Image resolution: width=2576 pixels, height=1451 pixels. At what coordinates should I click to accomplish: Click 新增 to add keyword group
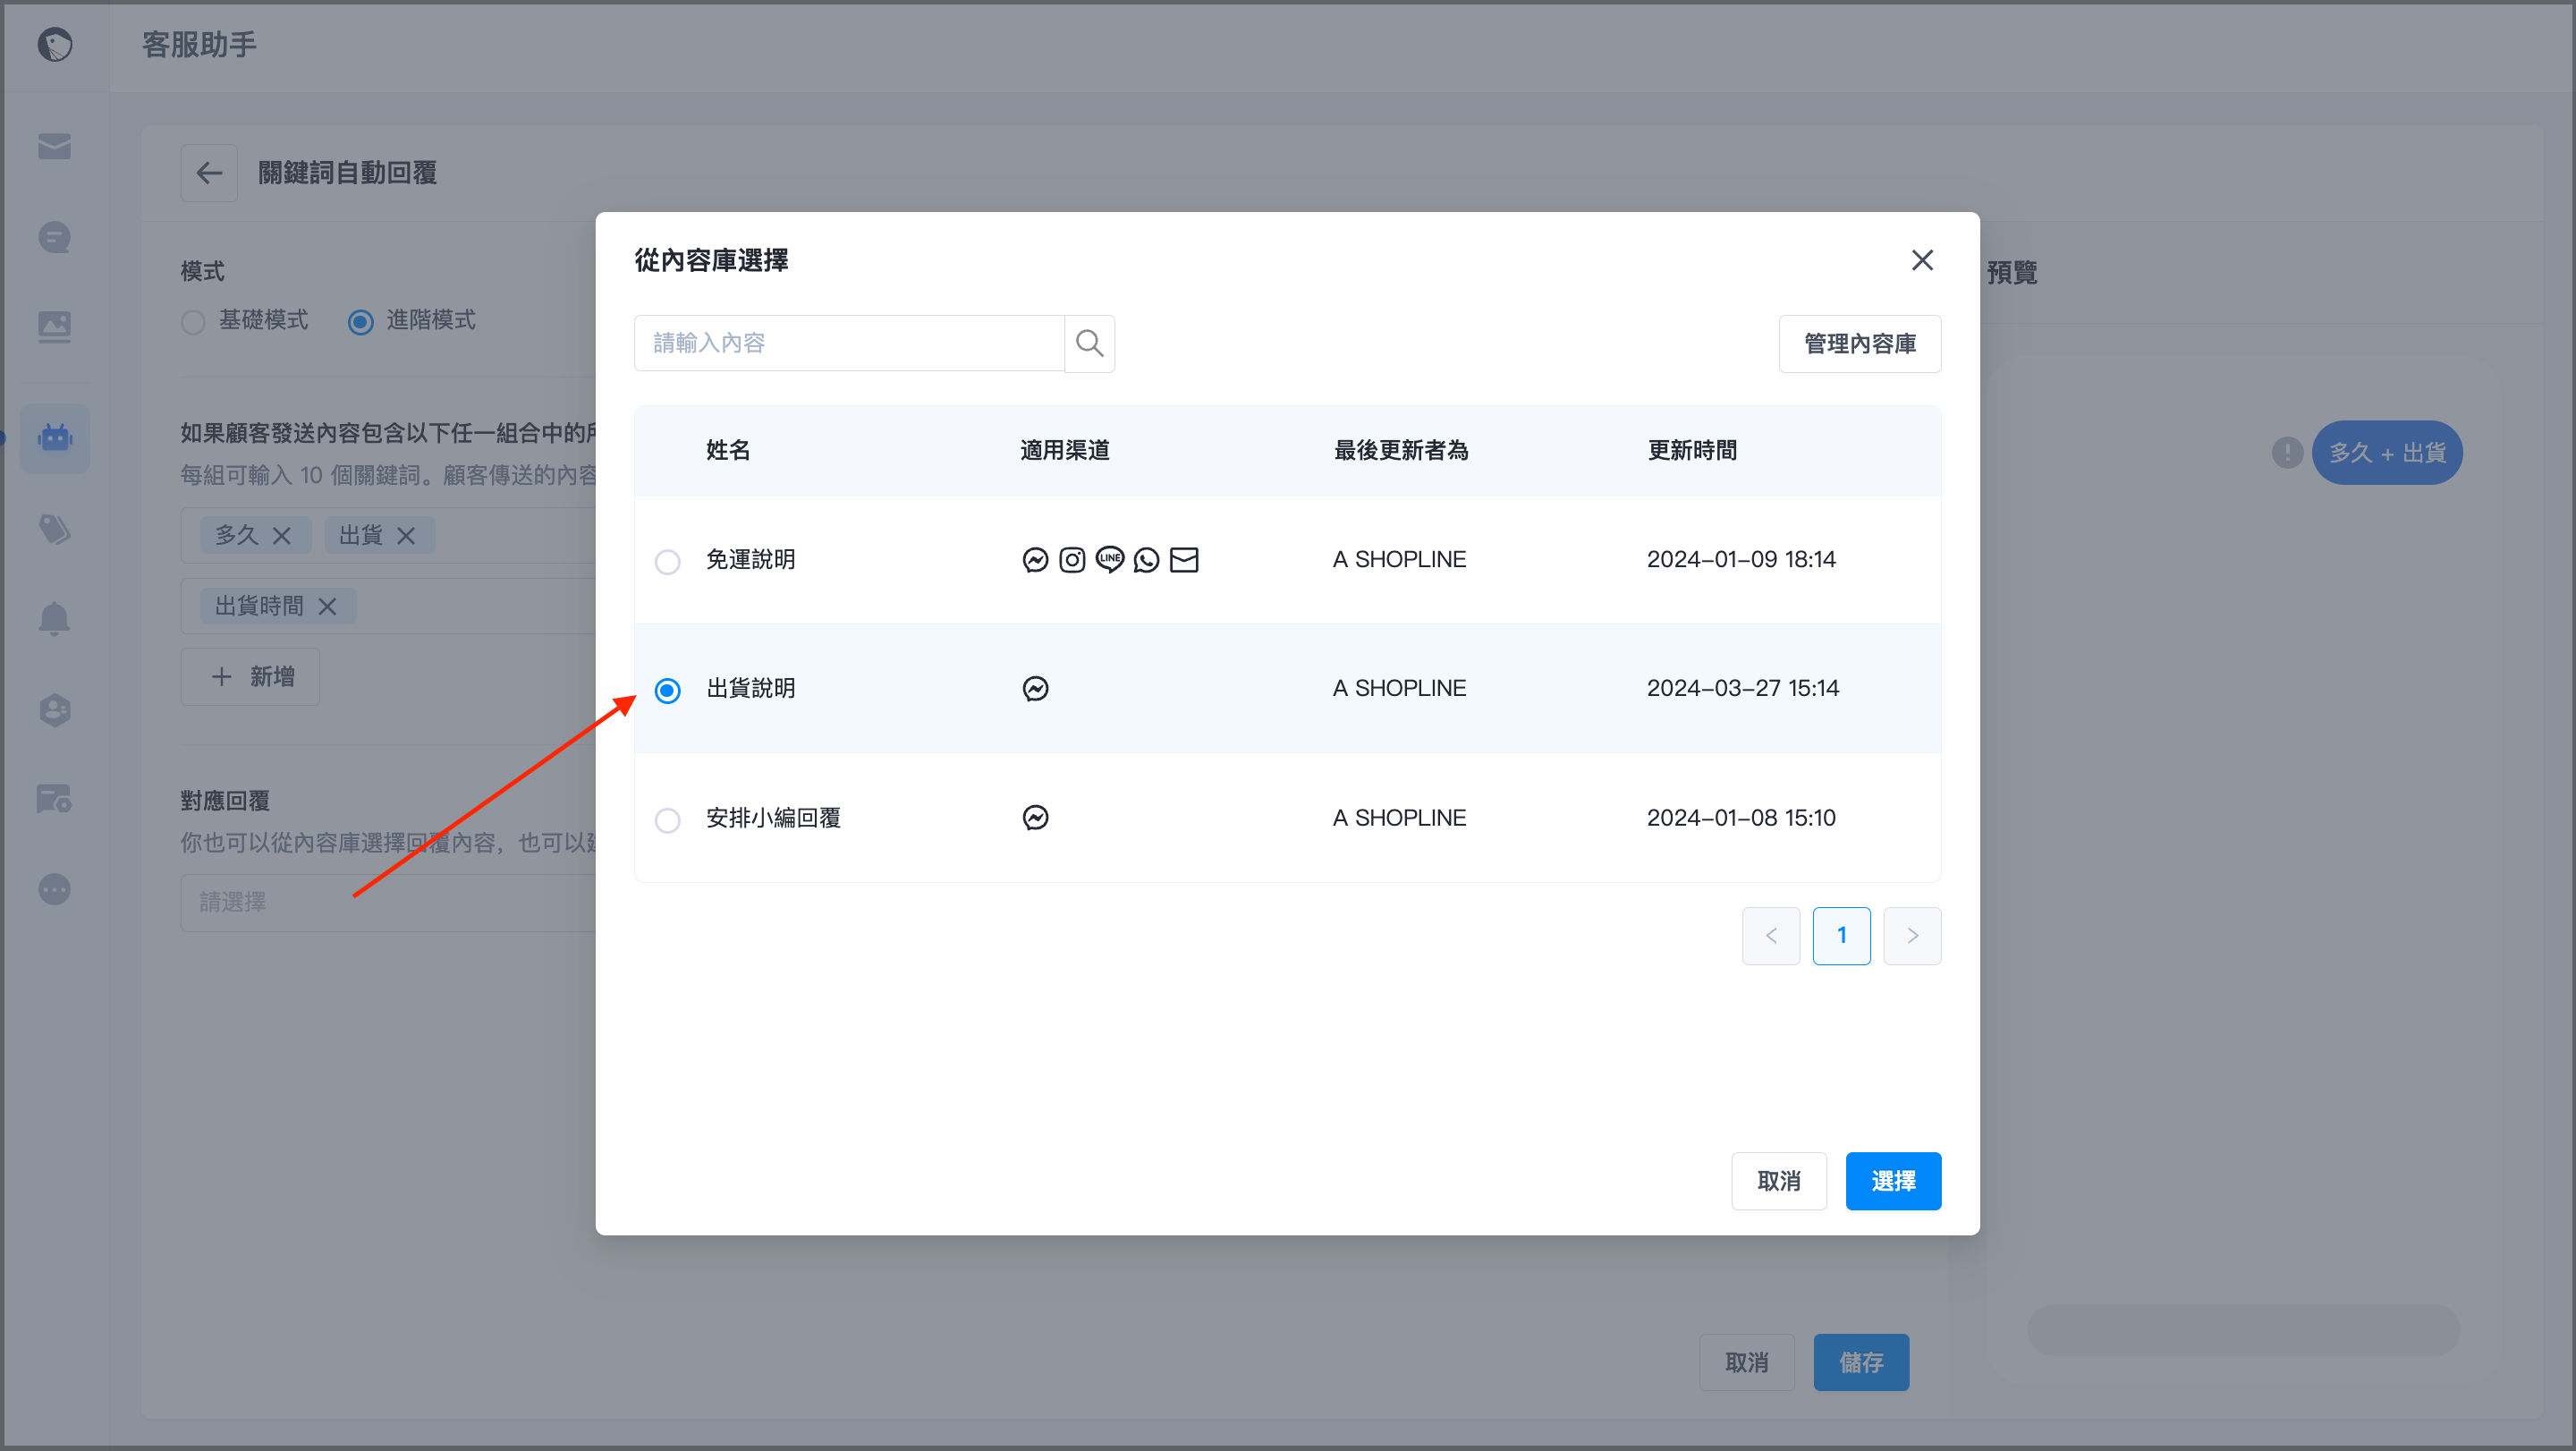(x=250, y=677)
